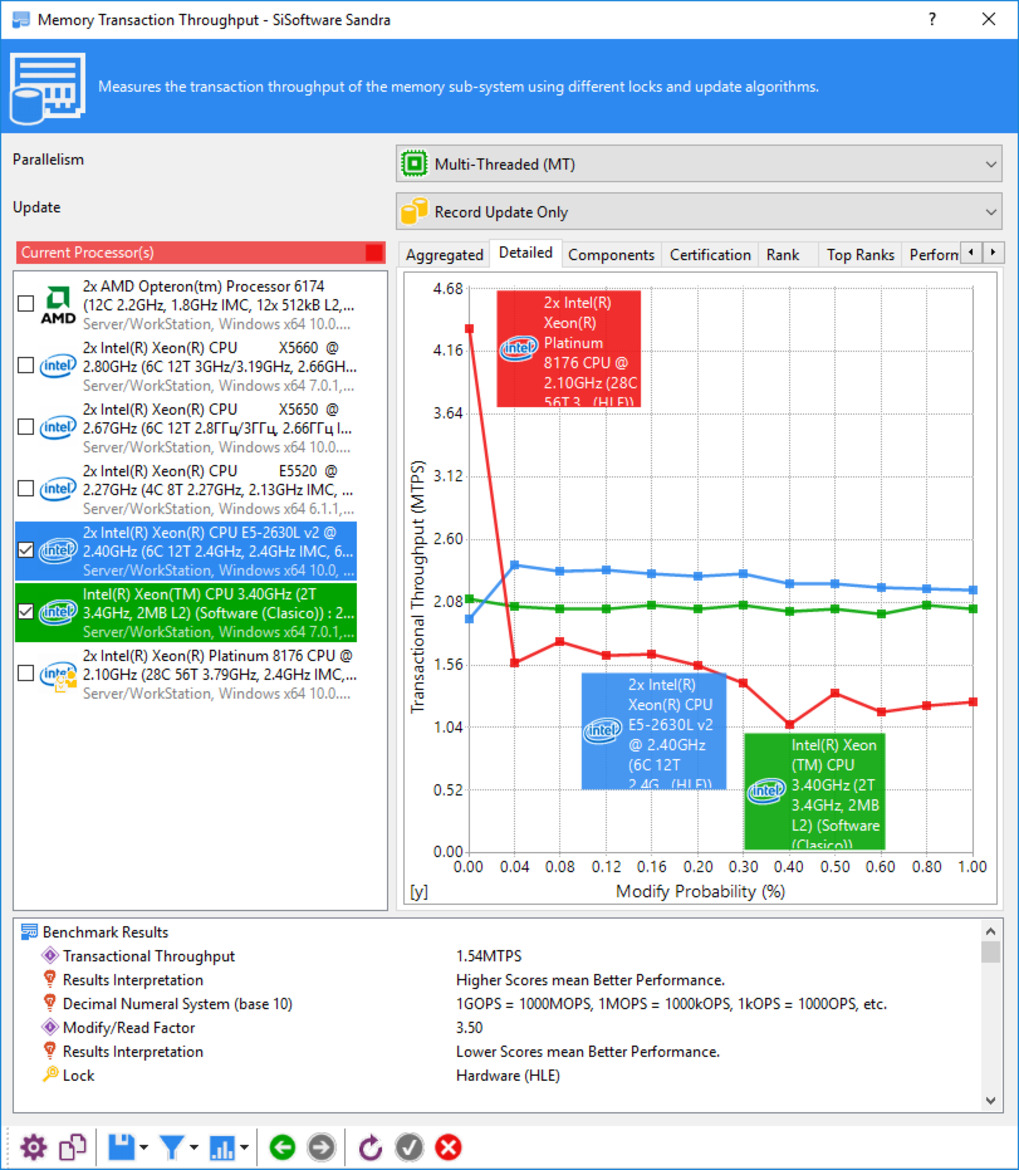Click the filter funnel icon
Image resolution: width=1019 pixels, height=1170 pixels.
tap(172, 1147)
